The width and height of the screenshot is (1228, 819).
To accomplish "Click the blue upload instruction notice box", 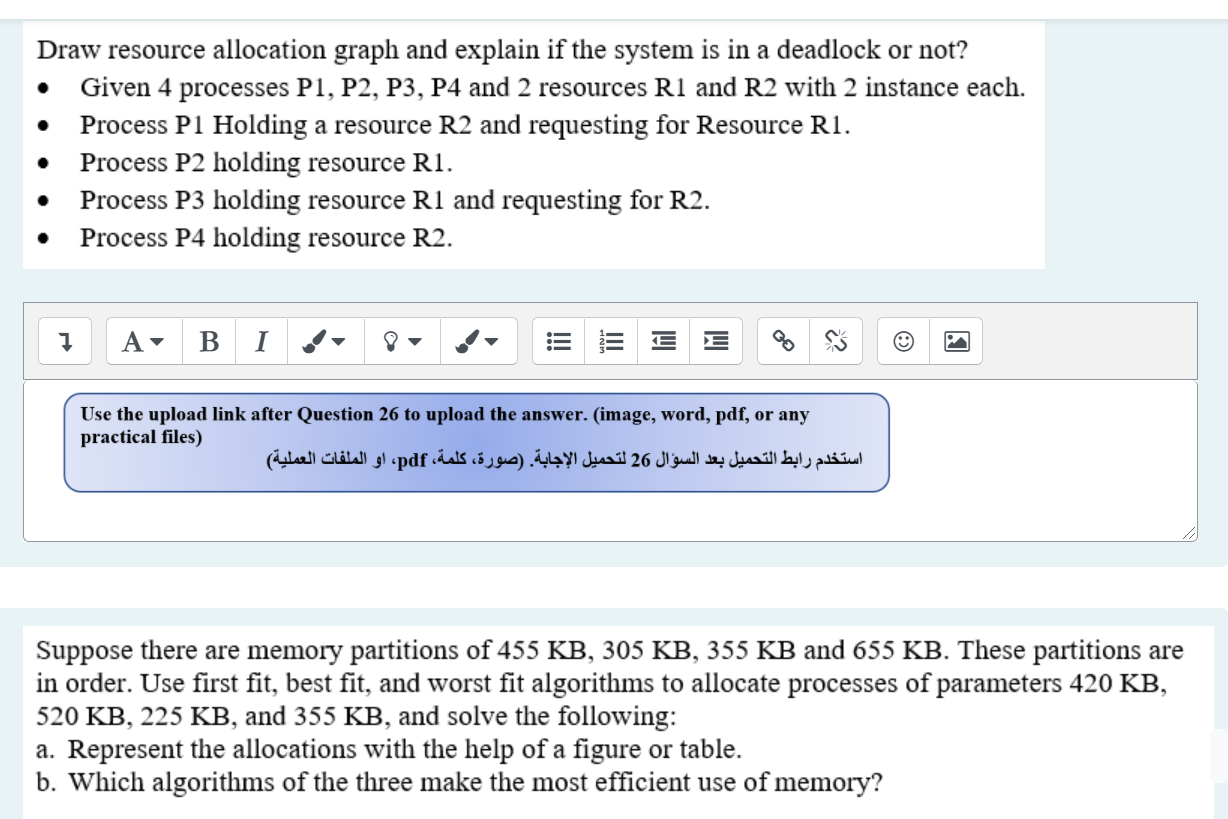I will pos(476,442).
